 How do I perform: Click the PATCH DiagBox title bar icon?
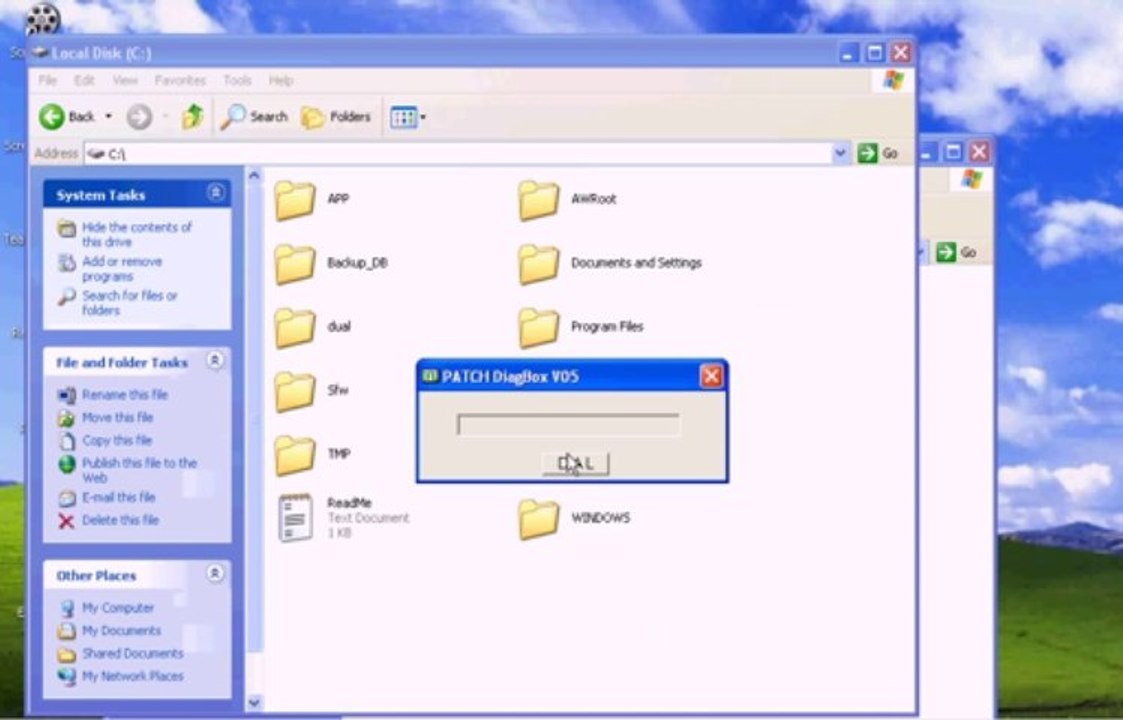click(x=430, y=375)
